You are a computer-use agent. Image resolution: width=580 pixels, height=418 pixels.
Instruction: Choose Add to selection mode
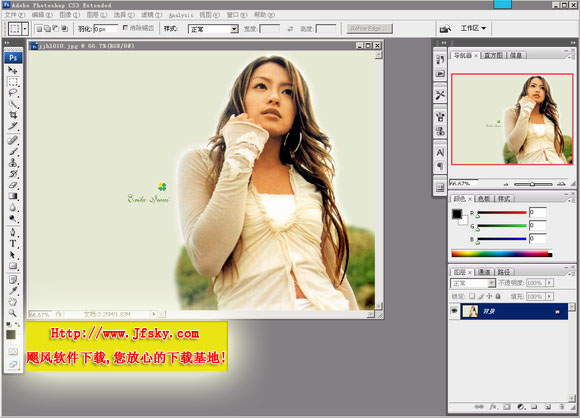click(47, 28)
